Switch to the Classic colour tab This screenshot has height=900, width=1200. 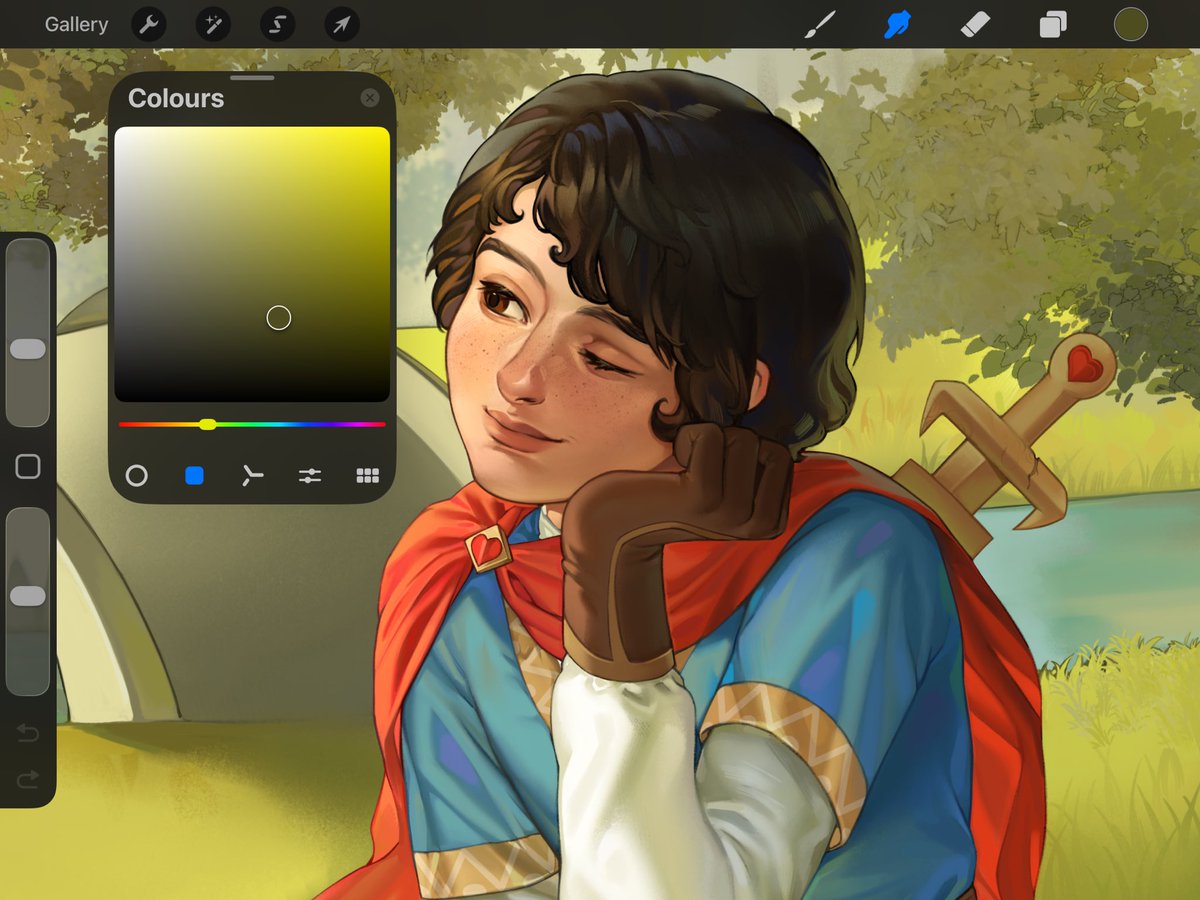click(194, 476)
